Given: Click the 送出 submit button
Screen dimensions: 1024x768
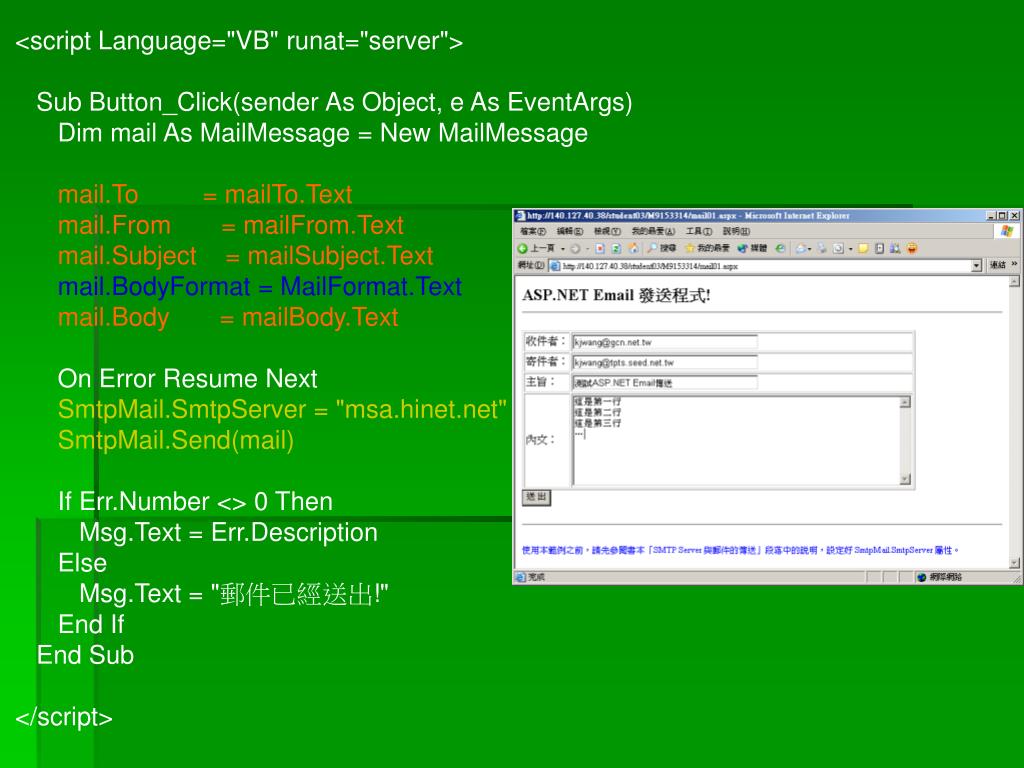Looking at the screenshot, I should tap(536, 498).
